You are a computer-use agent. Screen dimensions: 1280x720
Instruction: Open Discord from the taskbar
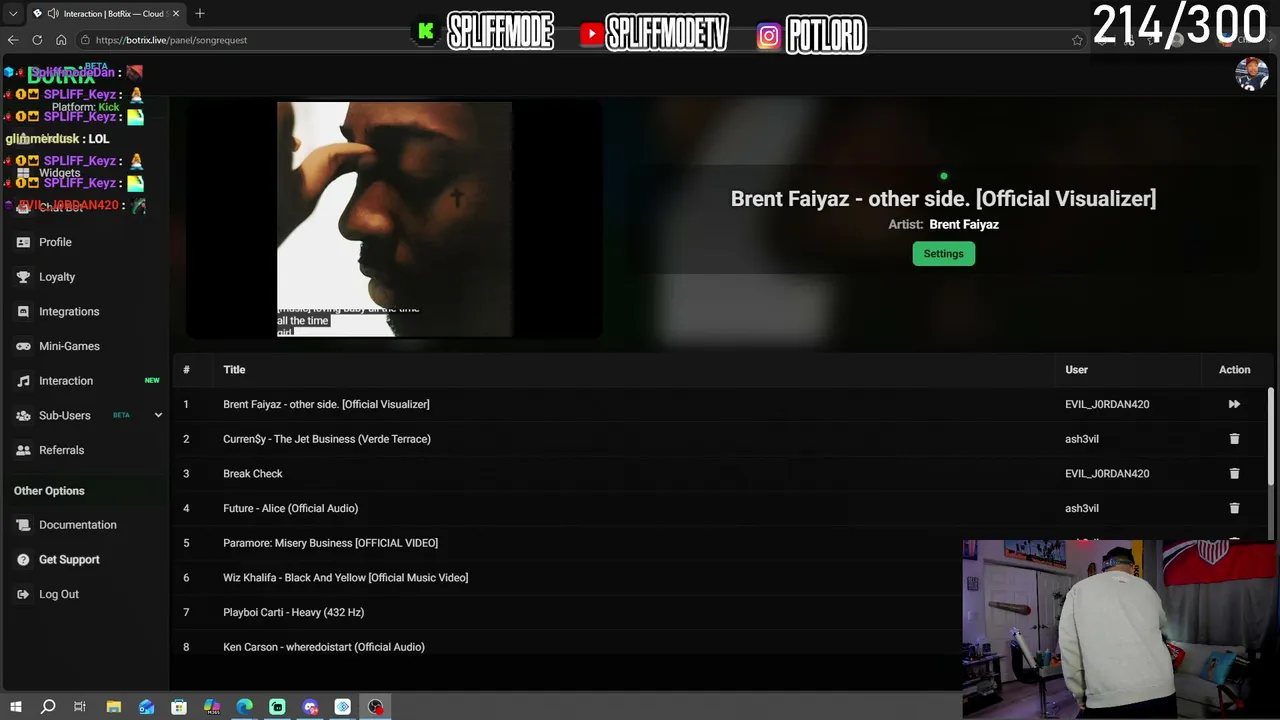(310, 707)
